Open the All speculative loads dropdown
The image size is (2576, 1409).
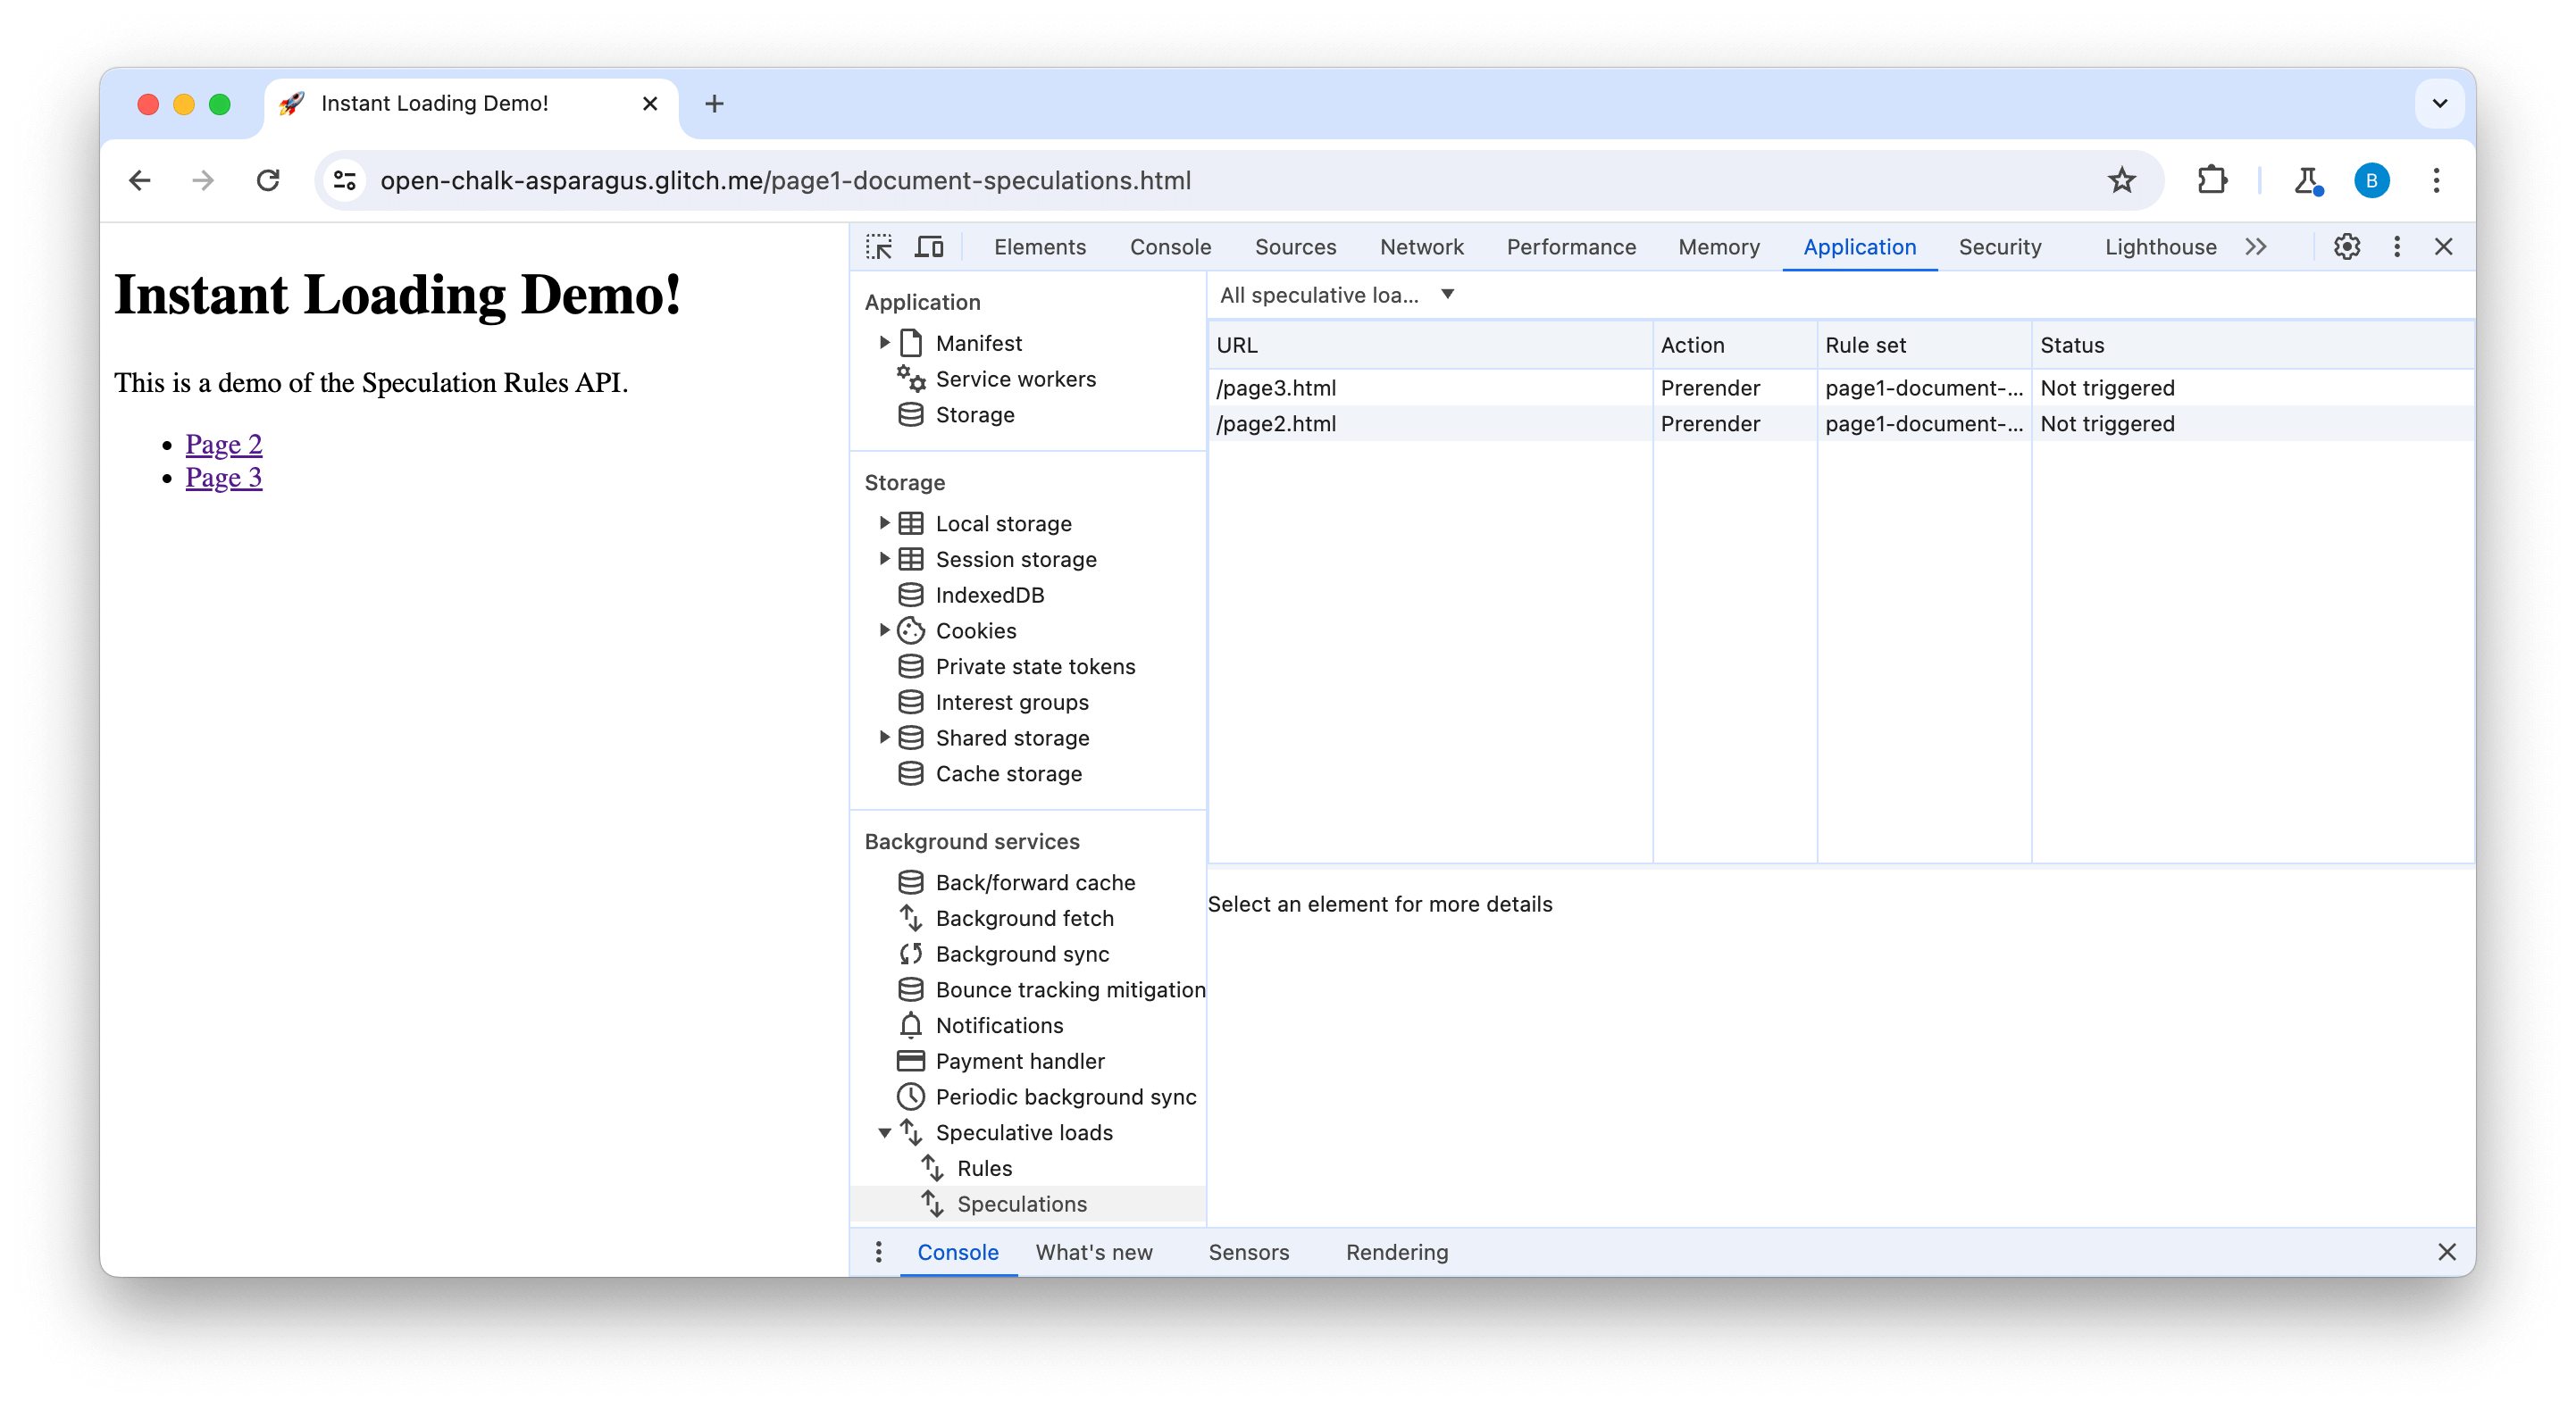click(x=1336, y=293)
